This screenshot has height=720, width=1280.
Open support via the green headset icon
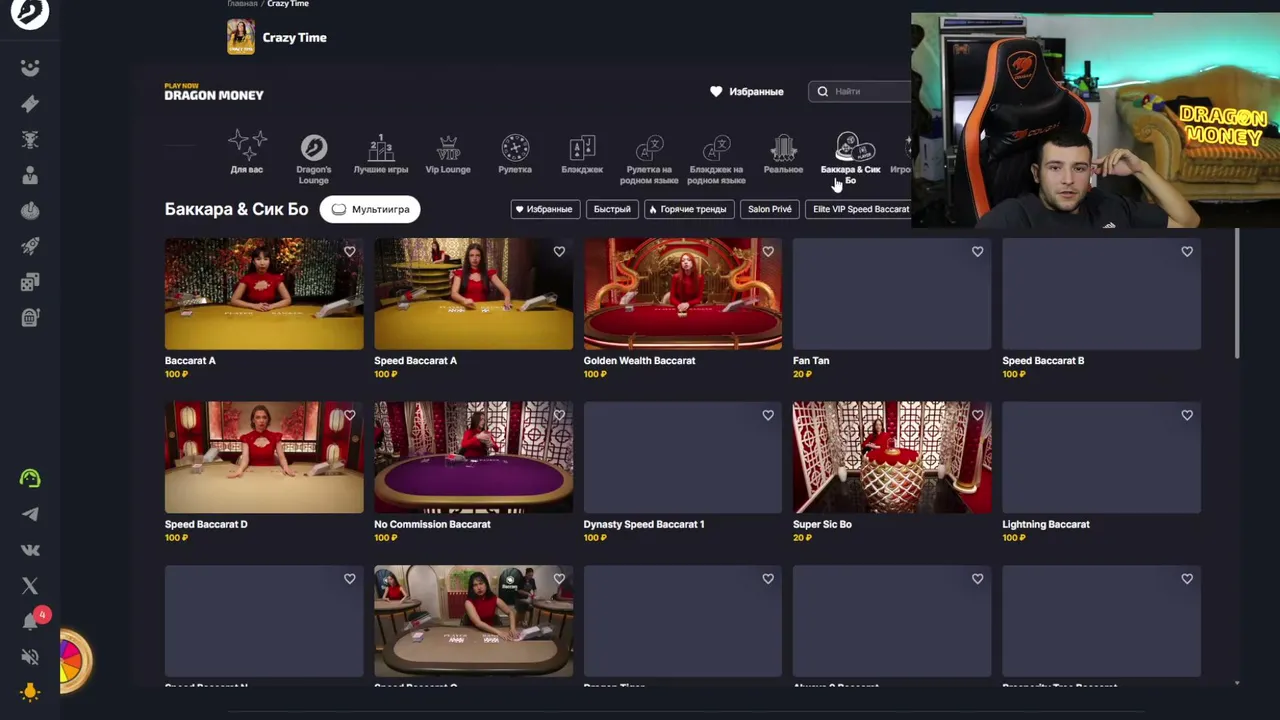point(30,478)
